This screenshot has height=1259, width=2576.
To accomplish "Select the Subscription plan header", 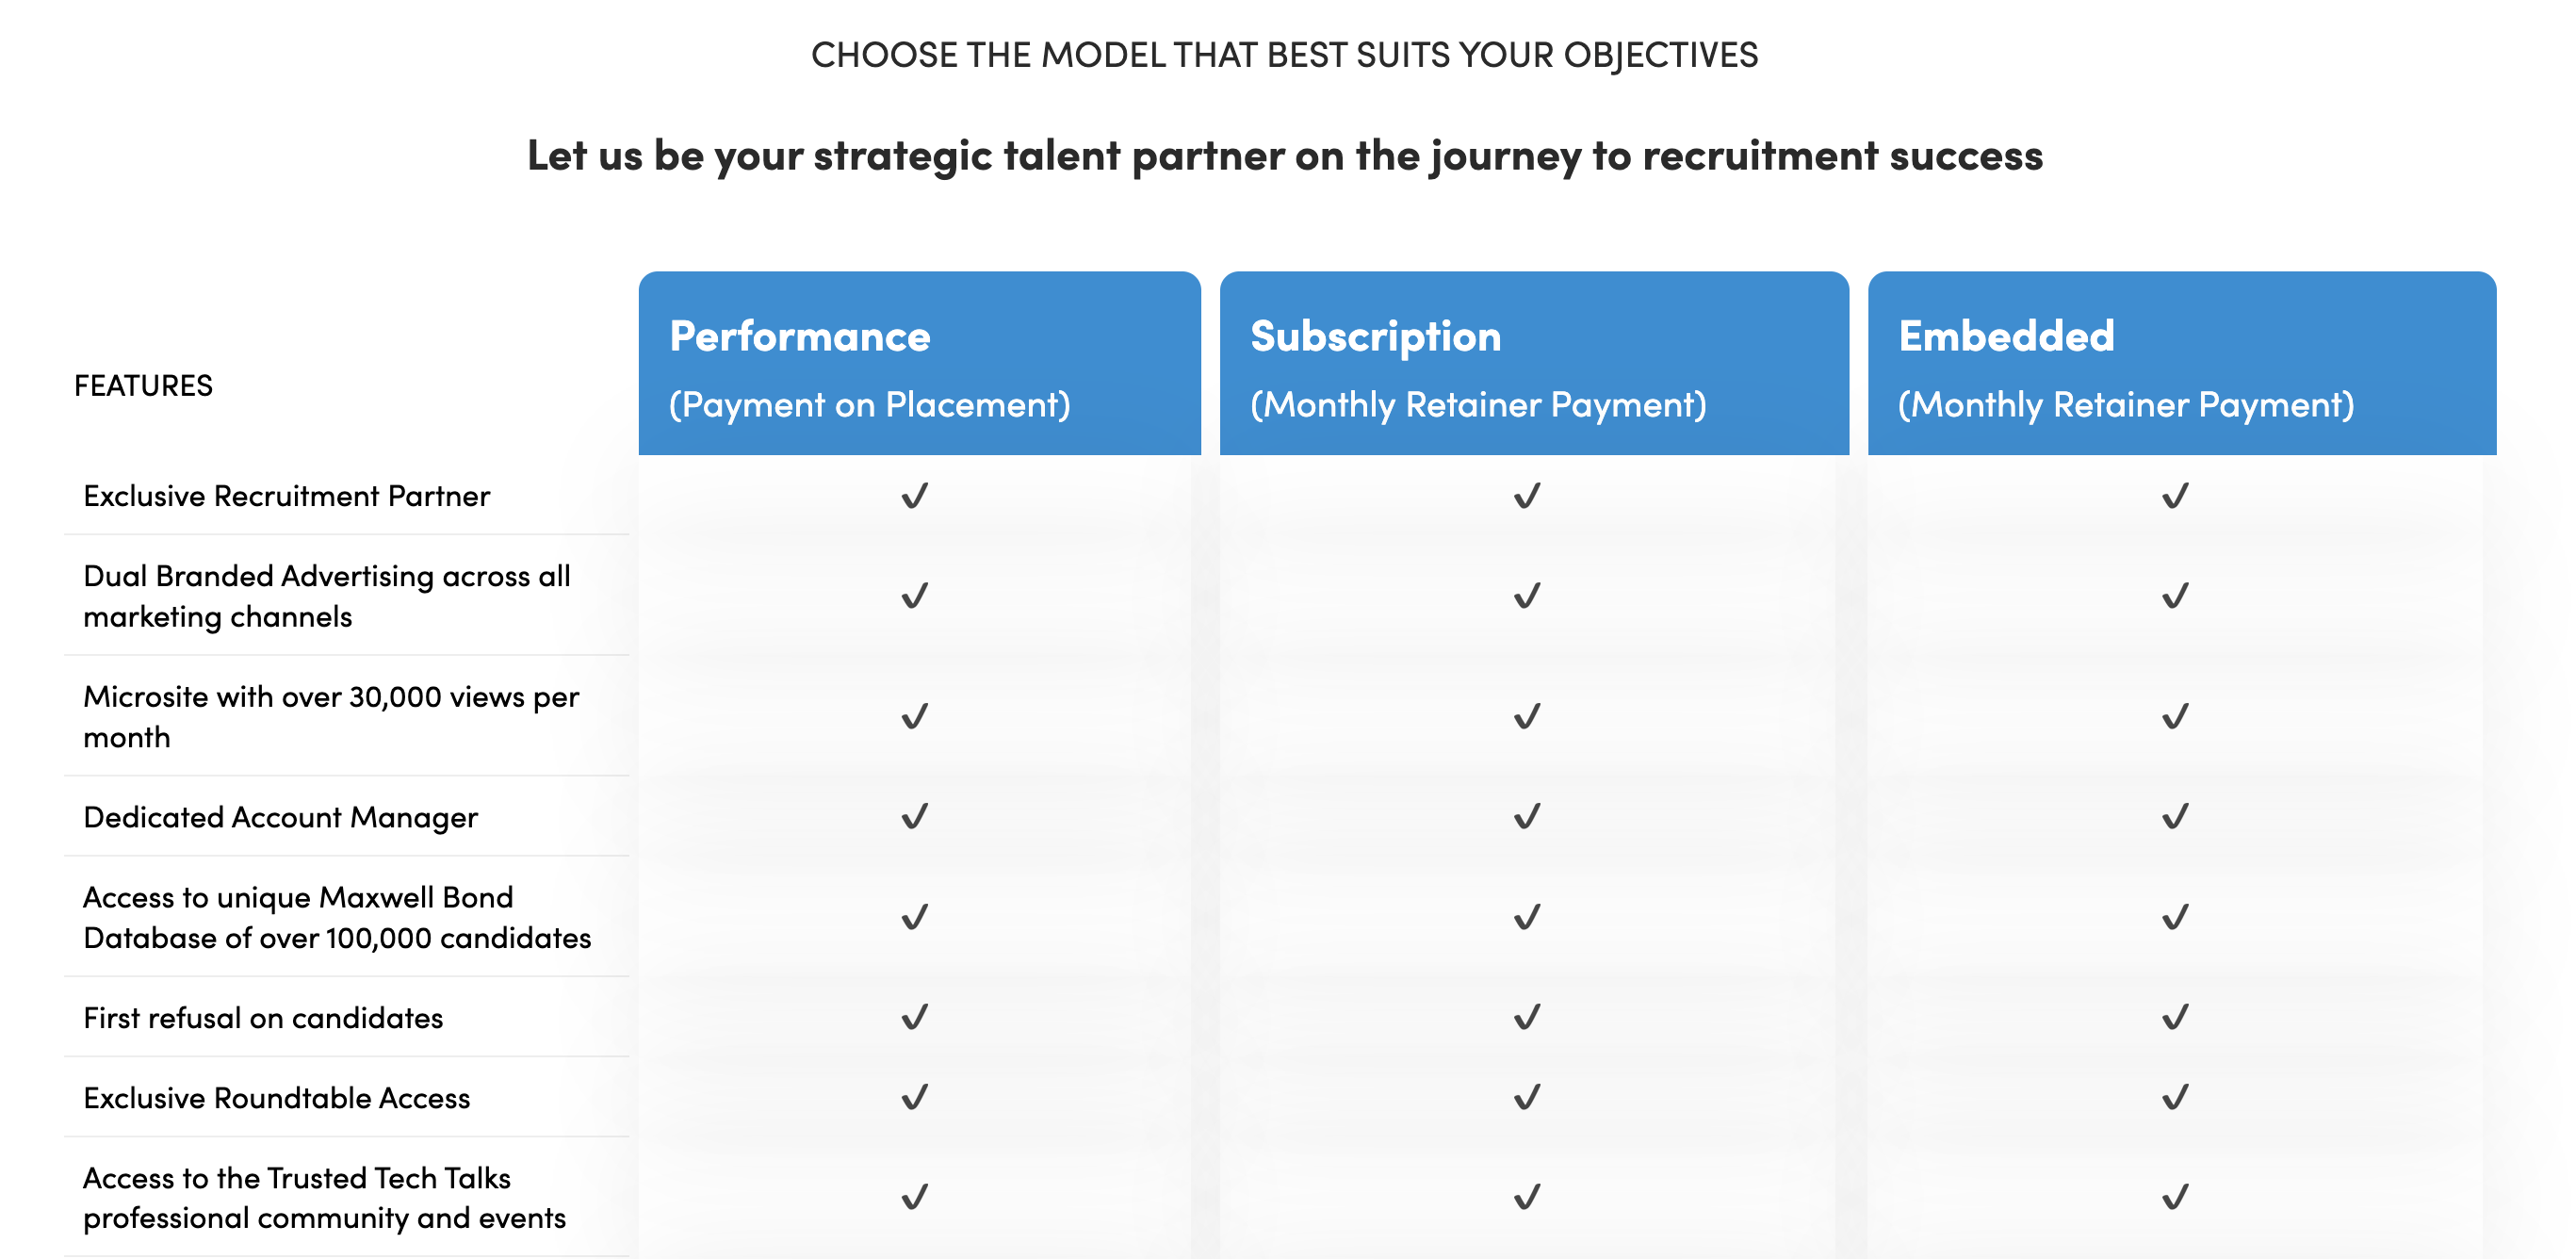I will pos(1534,363).
